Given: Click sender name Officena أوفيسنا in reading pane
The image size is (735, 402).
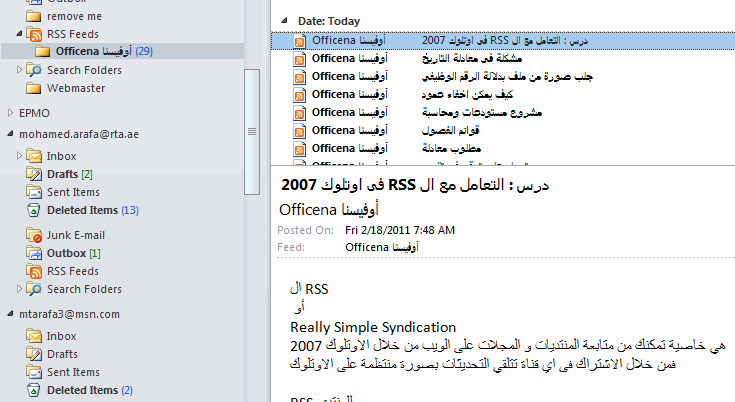Looking at the screenshot, I should pos(329,209).
